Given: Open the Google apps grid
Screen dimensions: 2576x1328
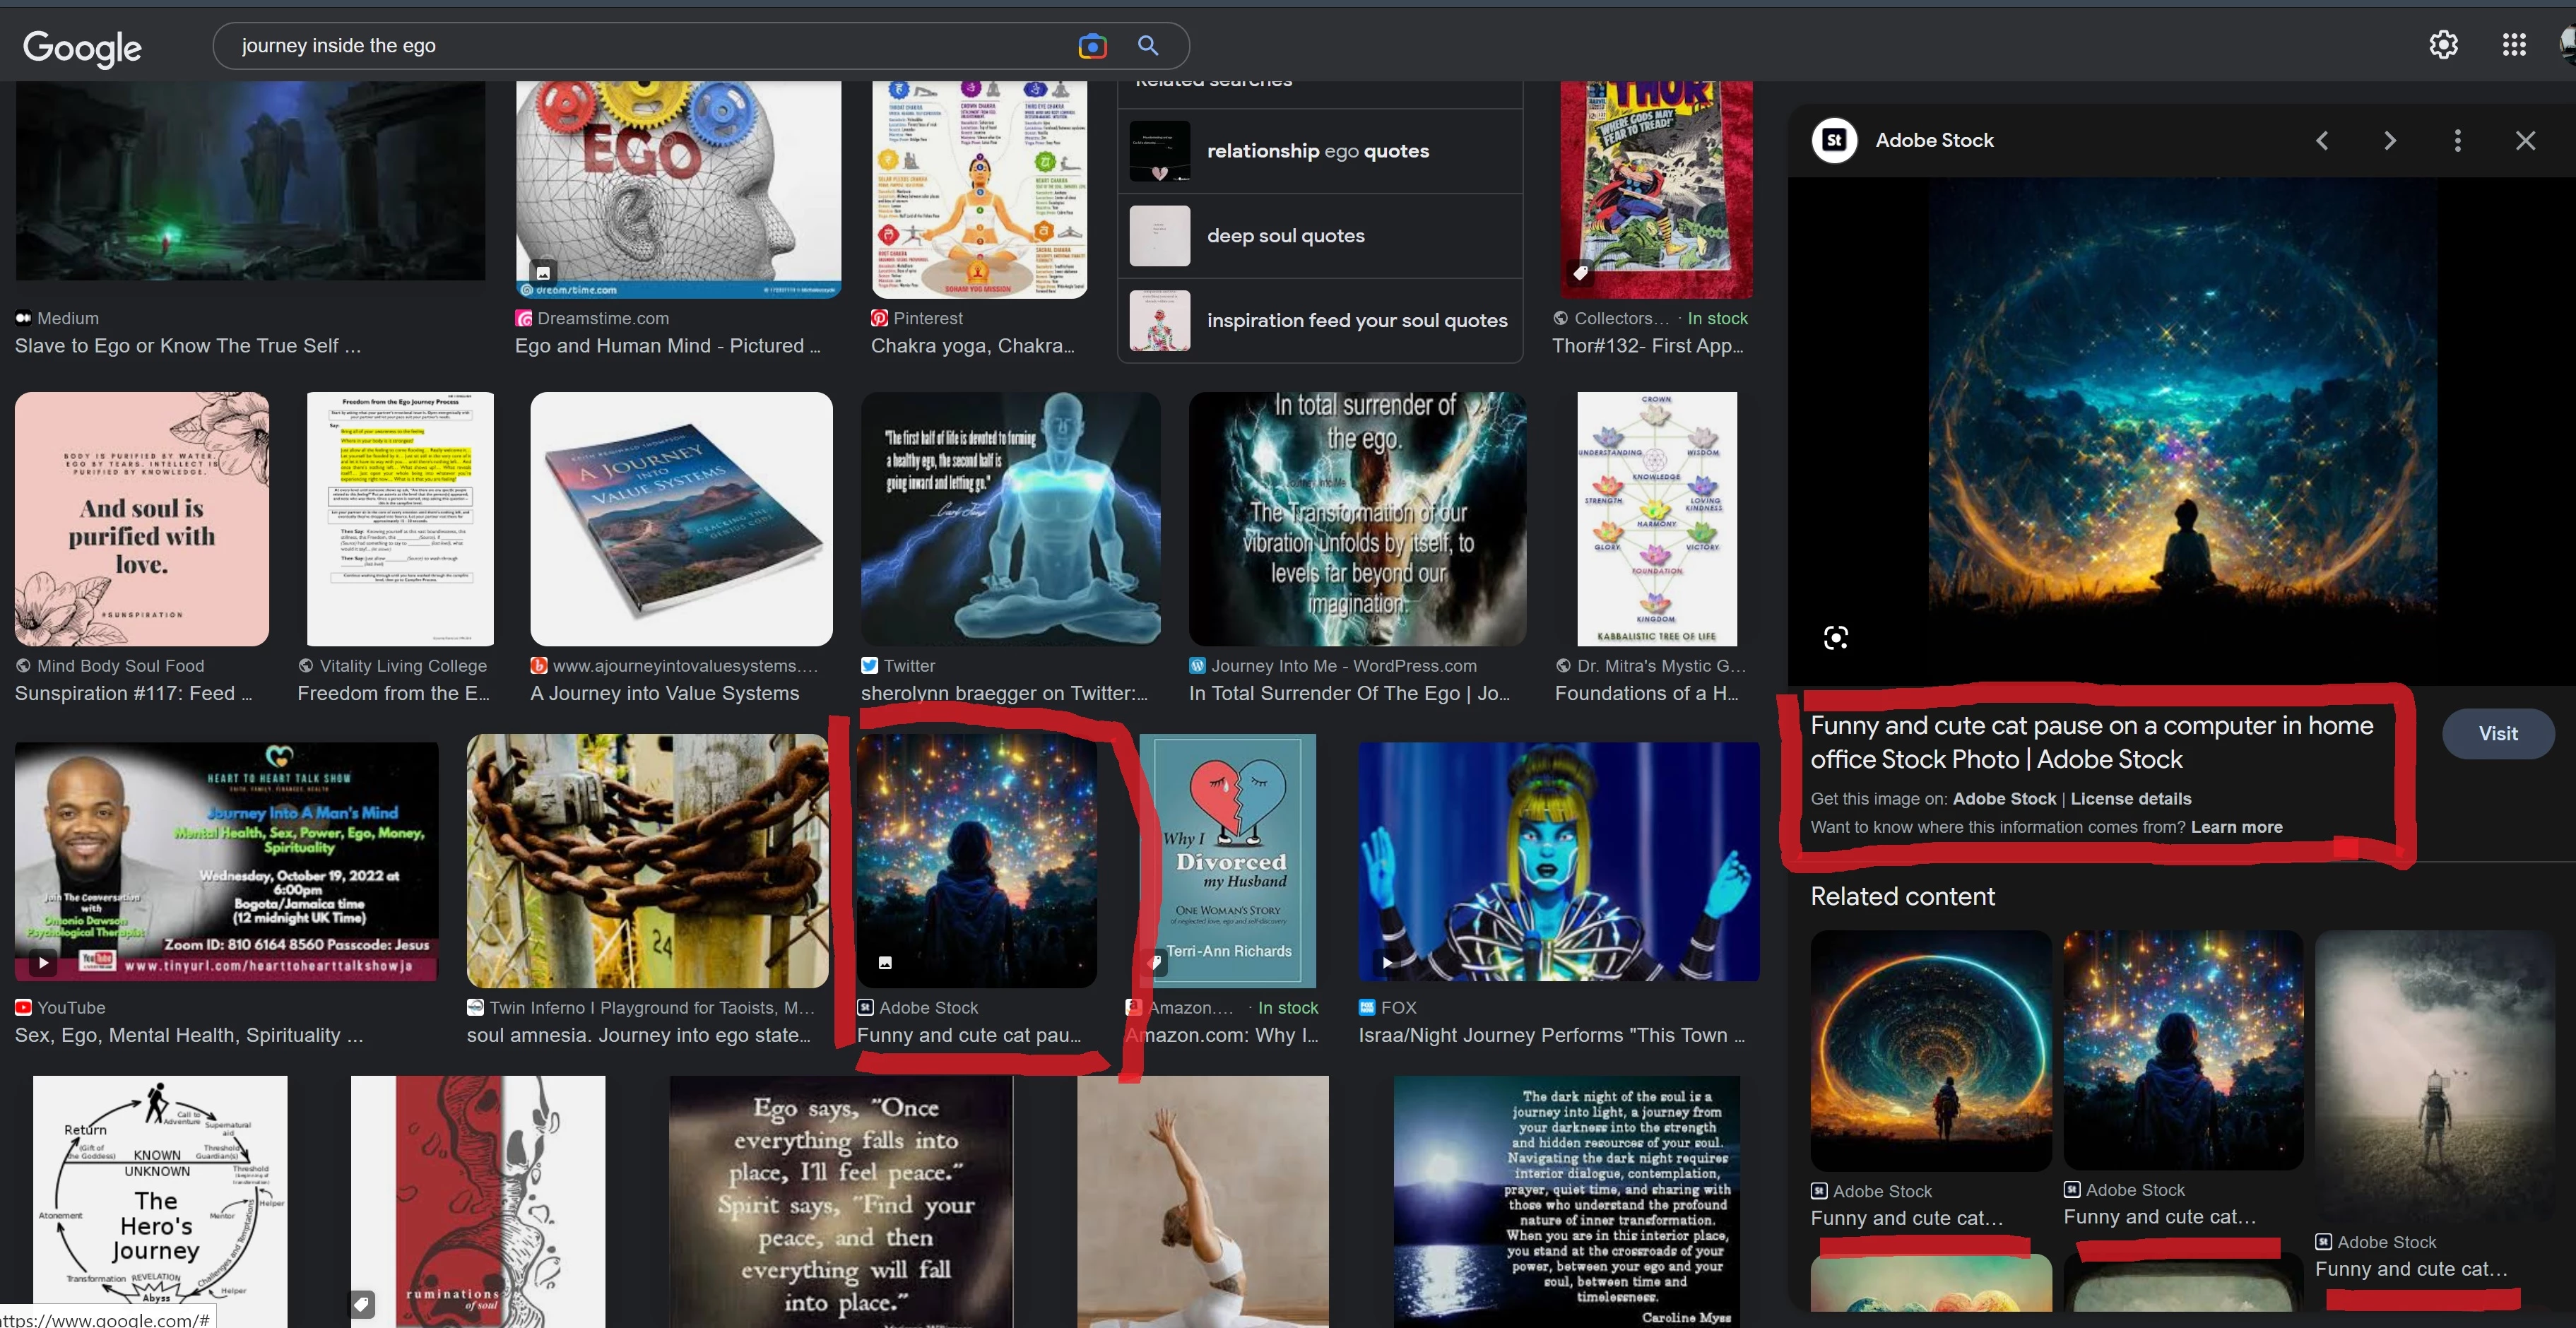Looking at the screenshot, I should tap(2513, 45).
